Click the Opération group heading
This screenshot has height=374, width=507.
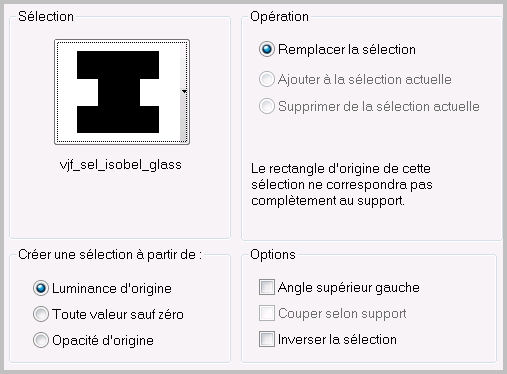tap(279, 17)
